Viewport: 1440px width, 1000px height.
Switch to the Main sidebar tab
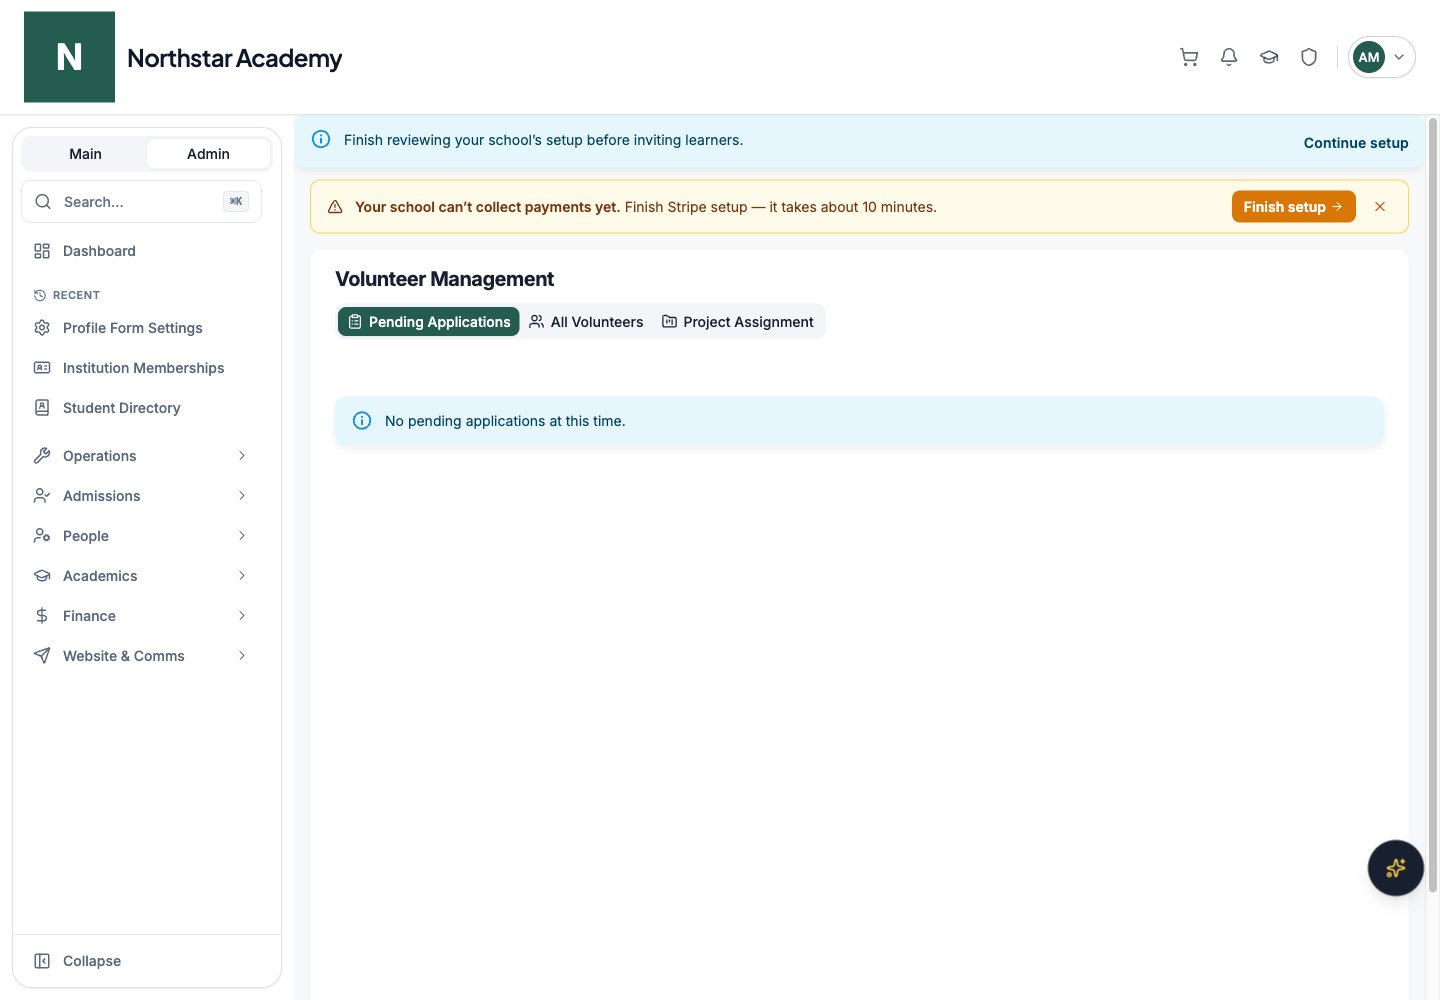(x=85, y=154)
